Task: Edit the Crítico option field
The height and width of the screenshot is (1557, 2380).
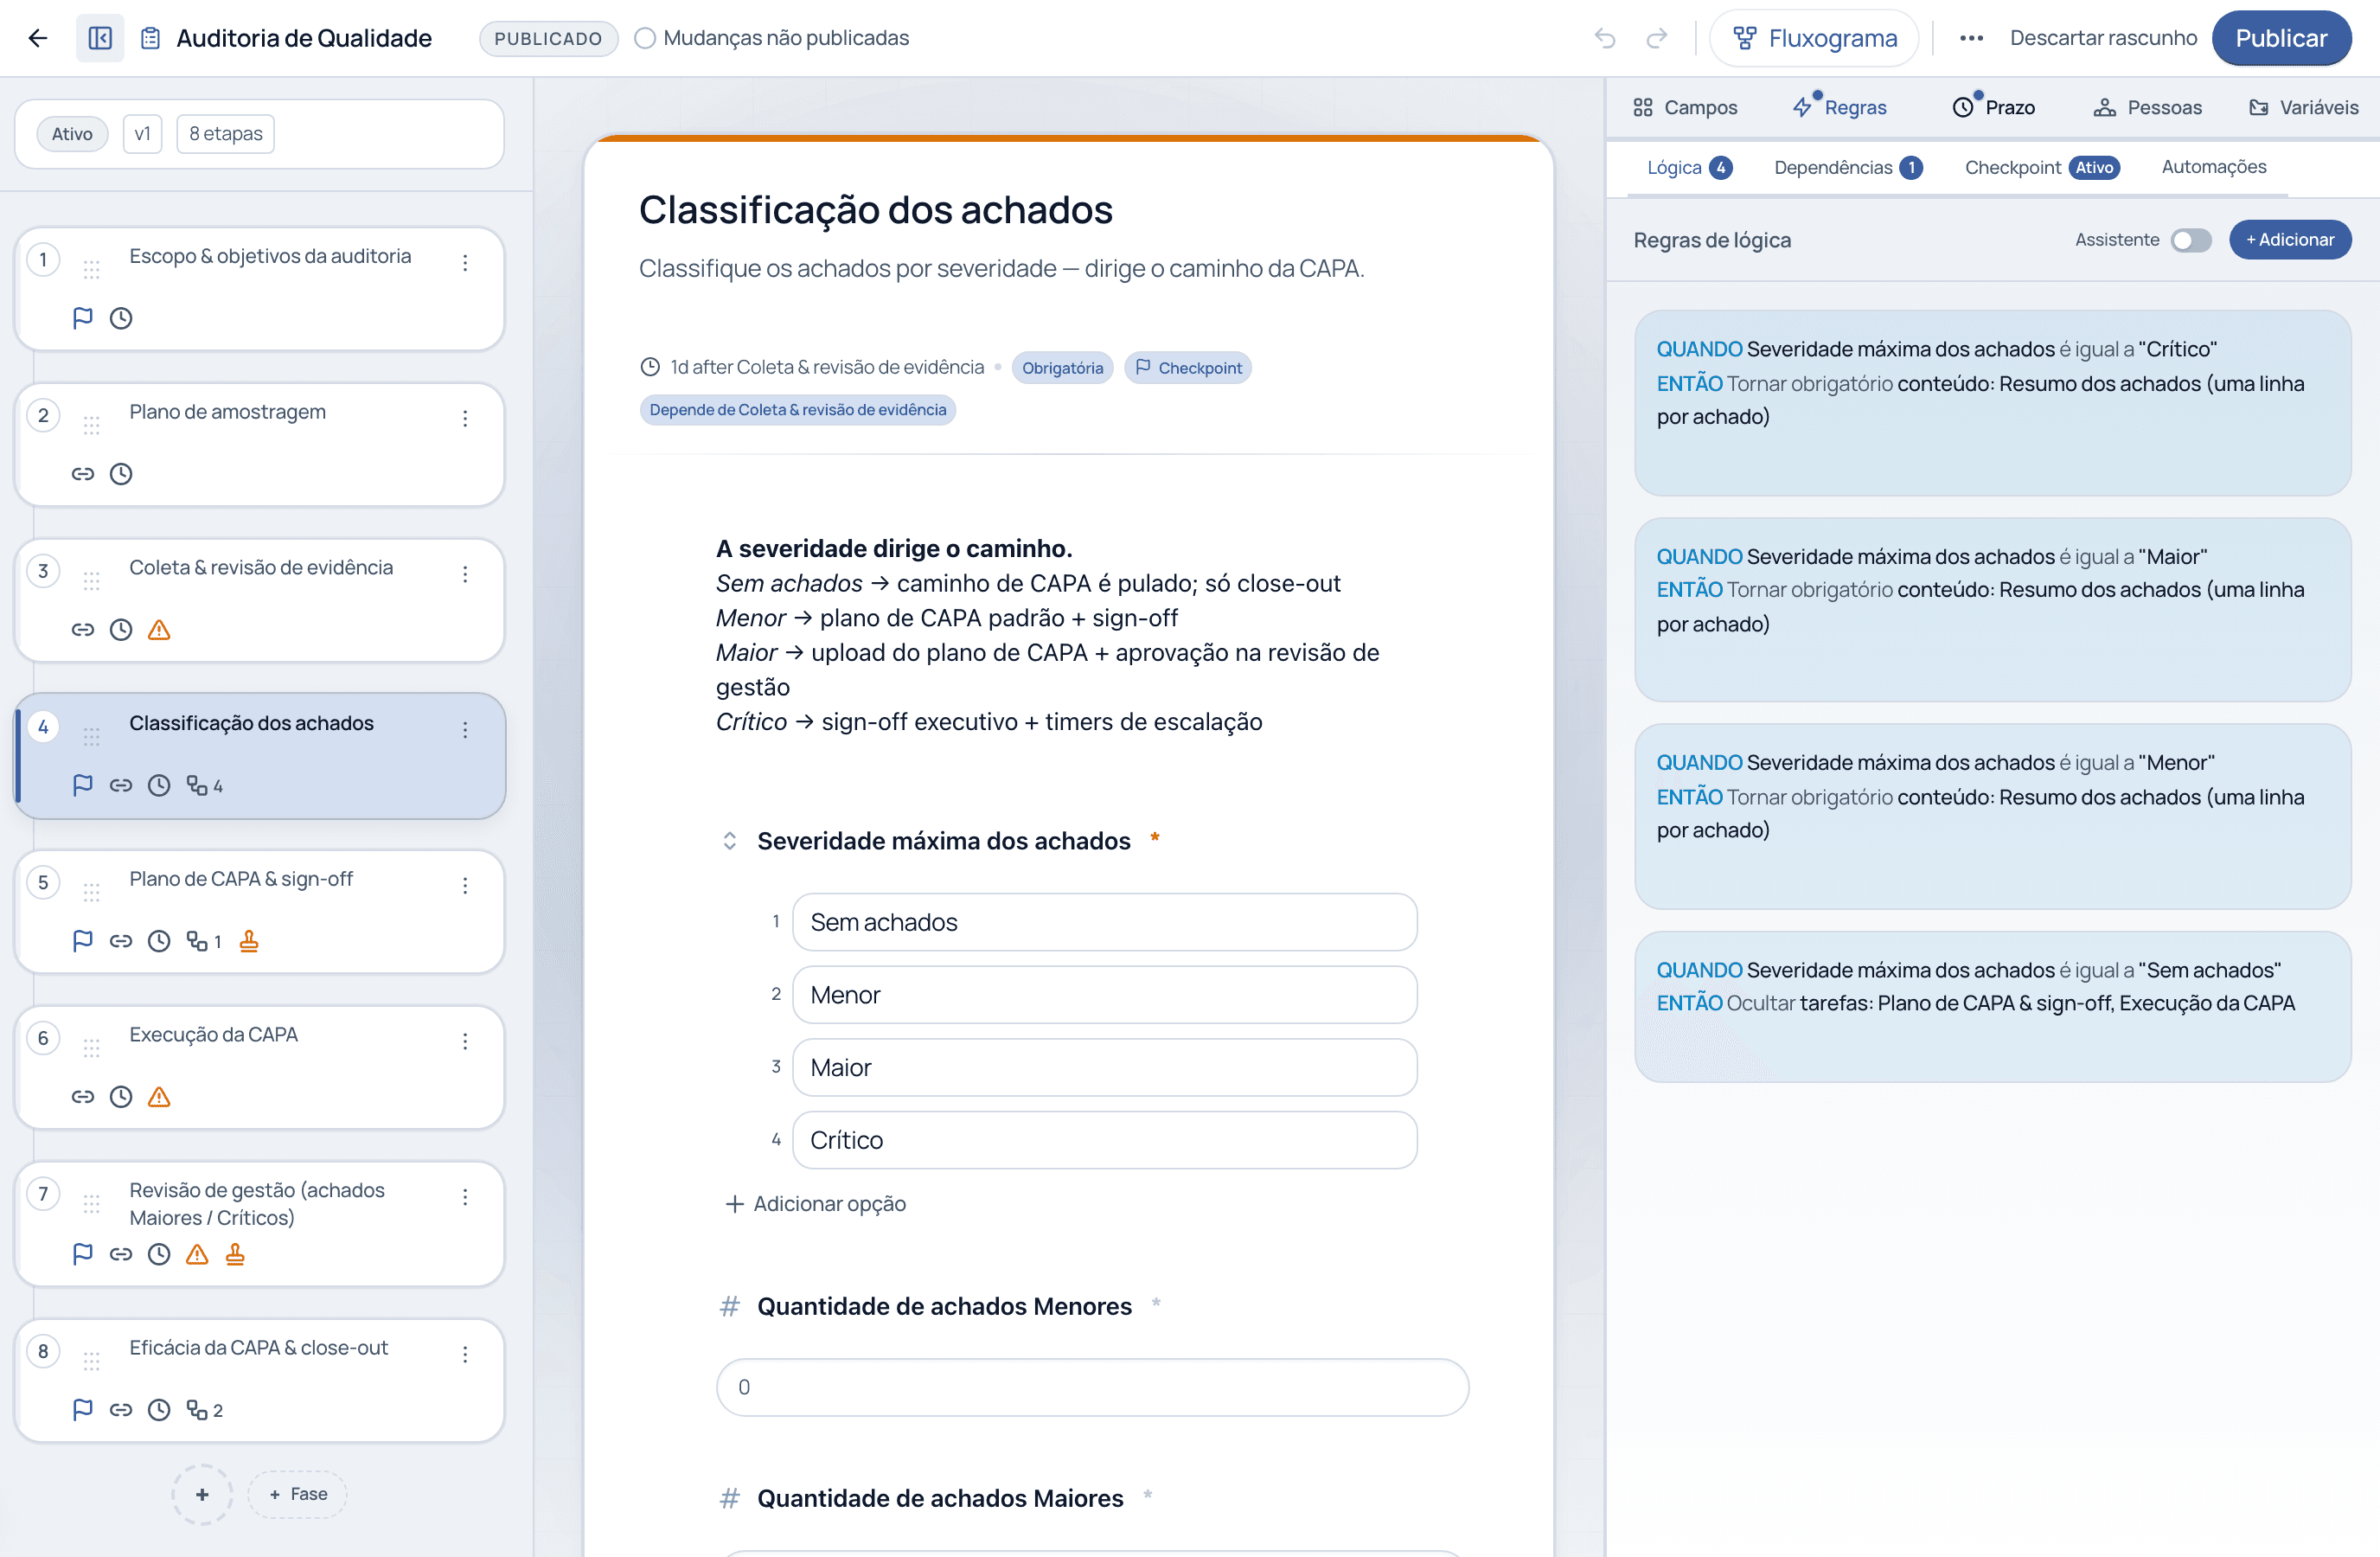Action: coord(1104,1140)
